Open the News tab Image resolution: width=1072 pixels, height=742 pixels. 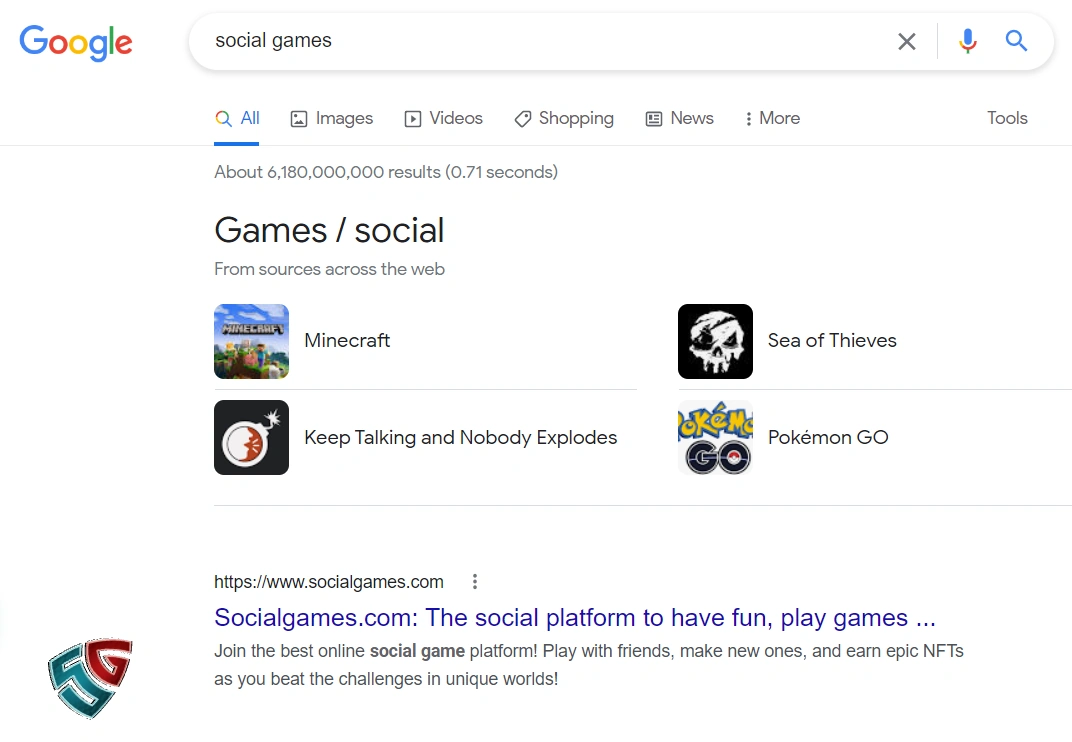[680, 118]
